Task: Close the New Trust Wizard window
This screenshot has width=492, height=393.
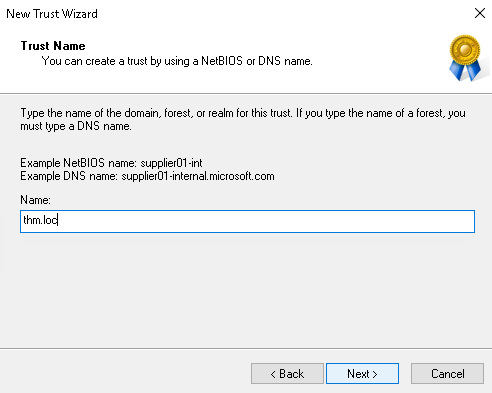Action: coord(480,13)
